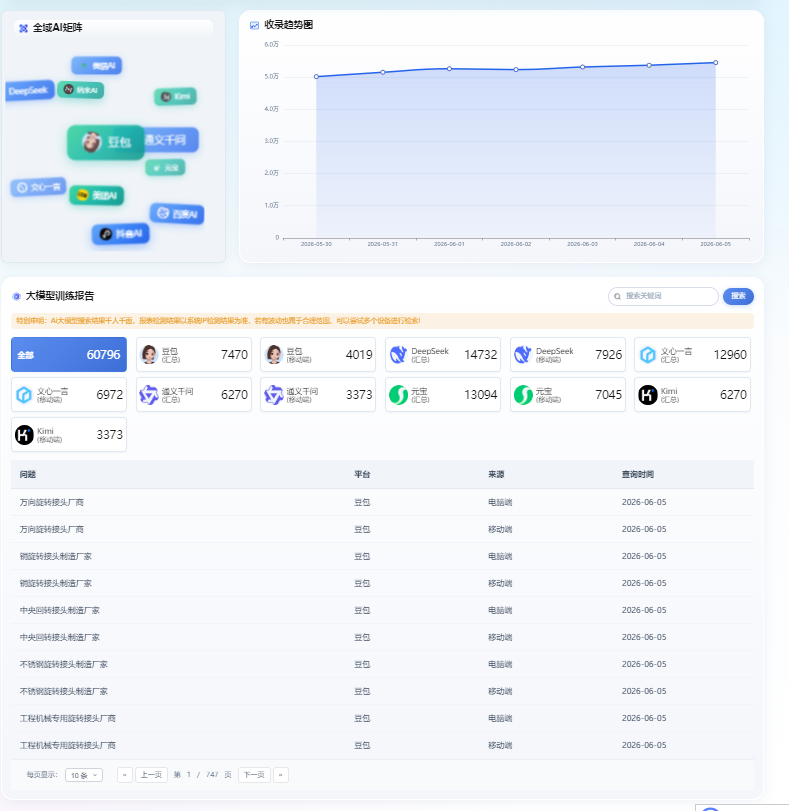Click the 抖音AI bubble in the matrix

pyautogui.click(x=121, y=234)
